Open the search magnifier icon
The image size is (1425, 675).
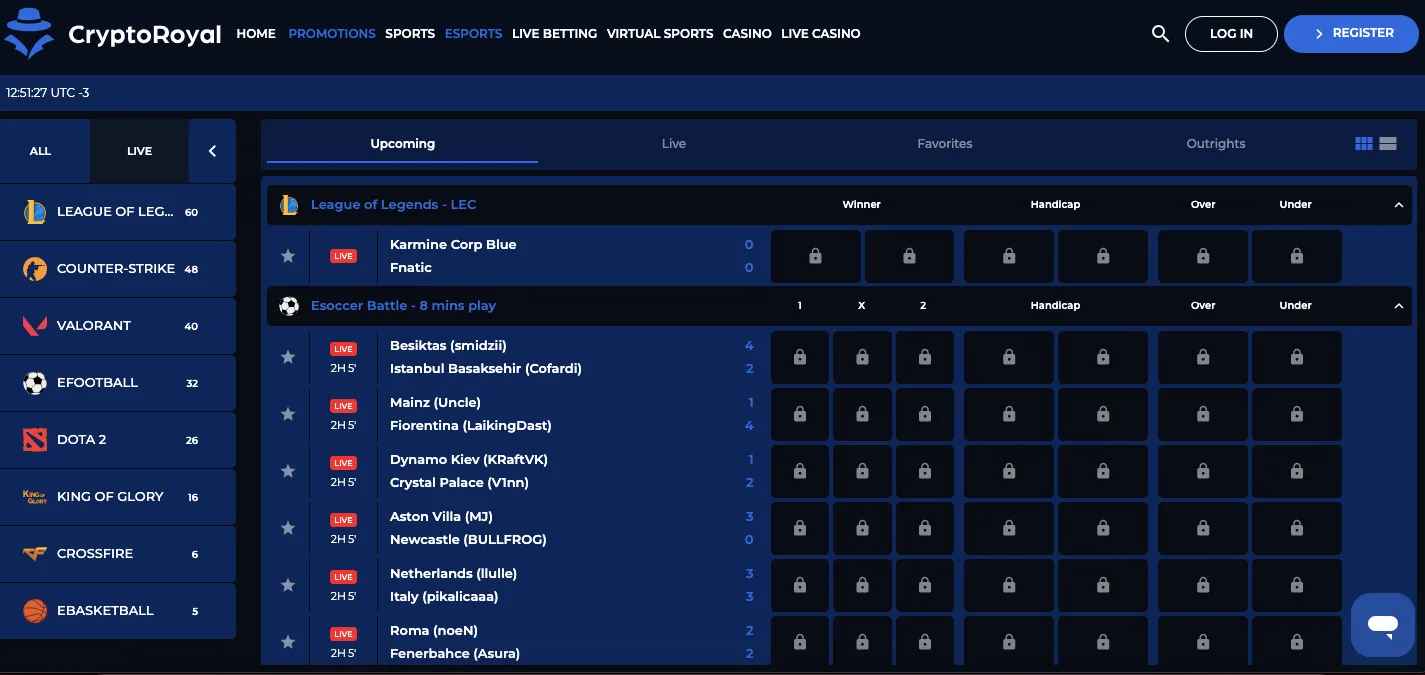tap(1160, 33)
